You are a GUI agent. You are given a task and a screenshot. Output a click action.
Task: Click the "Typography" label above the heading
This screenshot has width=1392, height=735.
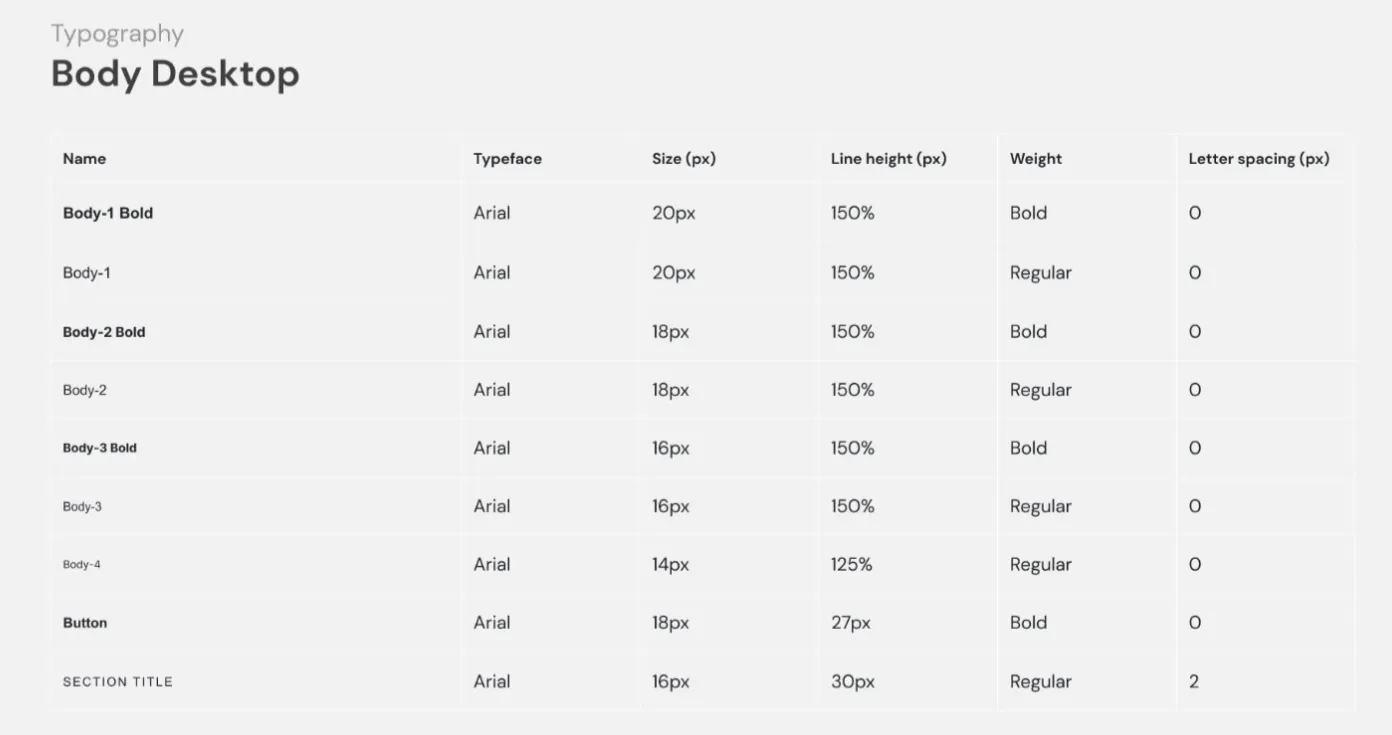pos(117,34)
